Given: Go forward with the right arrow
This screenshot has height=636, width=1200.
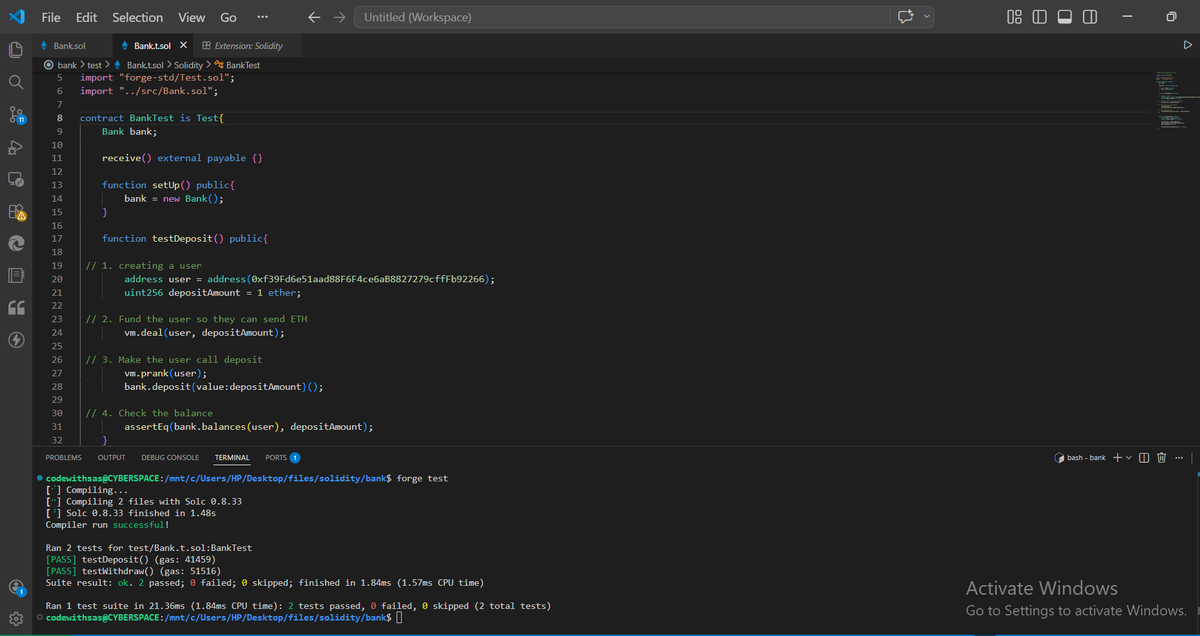Looking at the screenshot, I should pyautogui.click(x=338, y=17).
